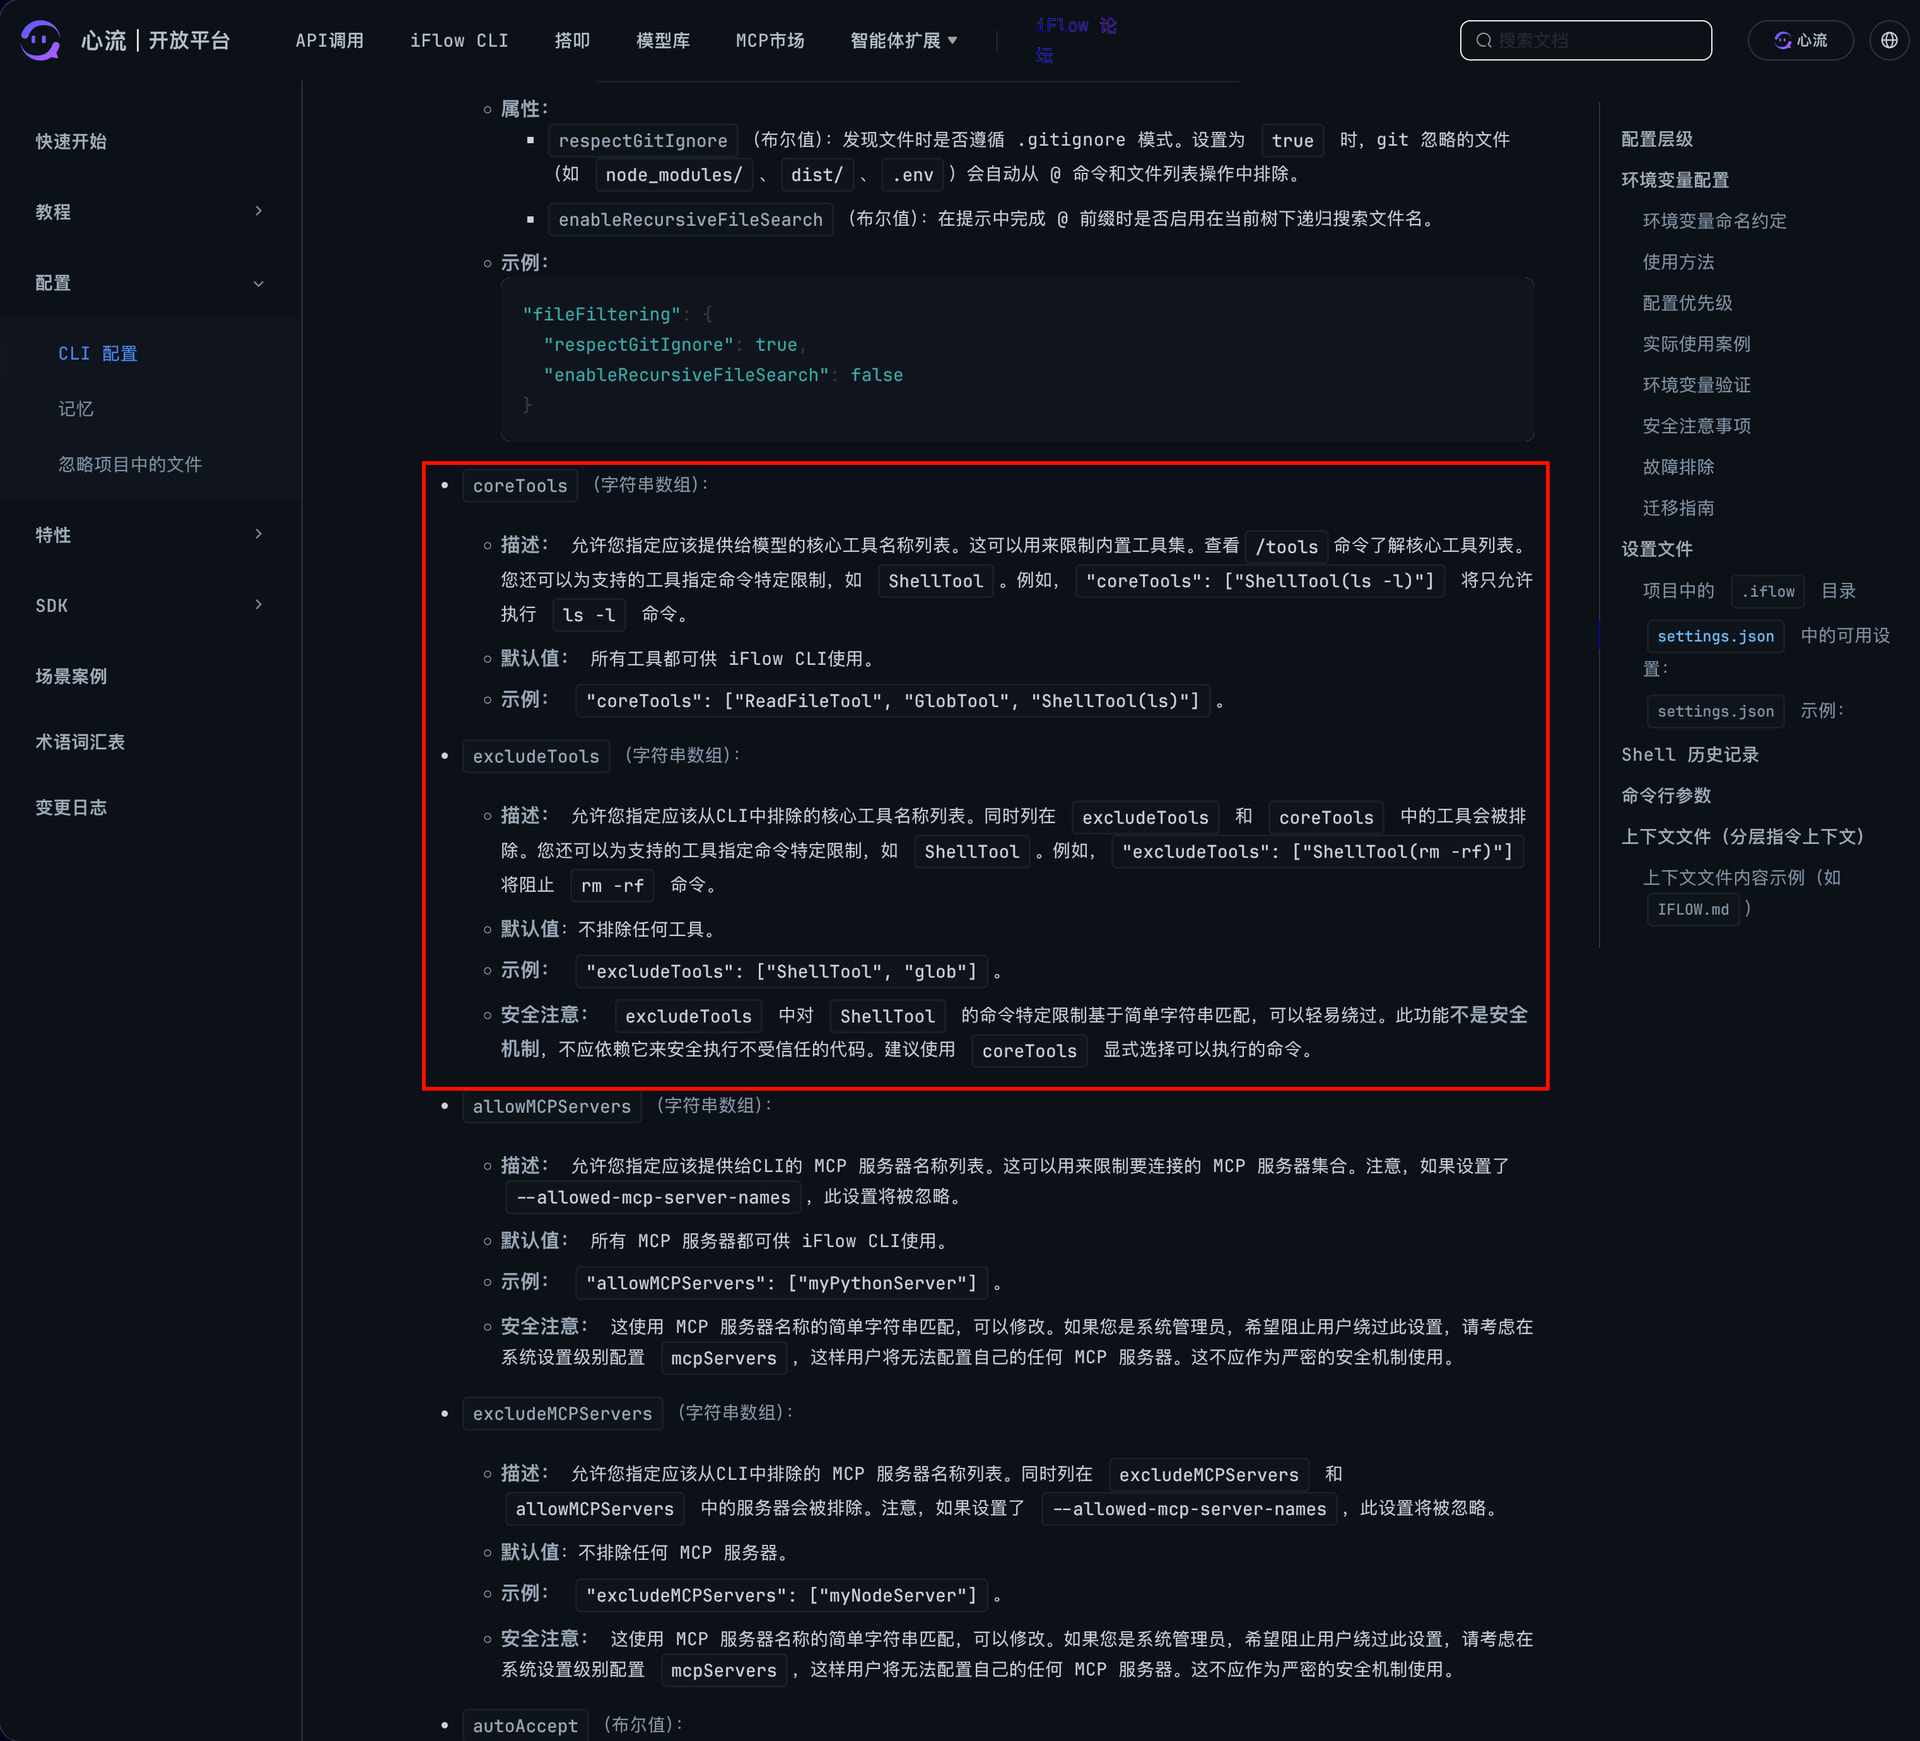Screen dimensions: 1920x1741
Task: Click the globe language switcher icon
Action: [1888, 40]
